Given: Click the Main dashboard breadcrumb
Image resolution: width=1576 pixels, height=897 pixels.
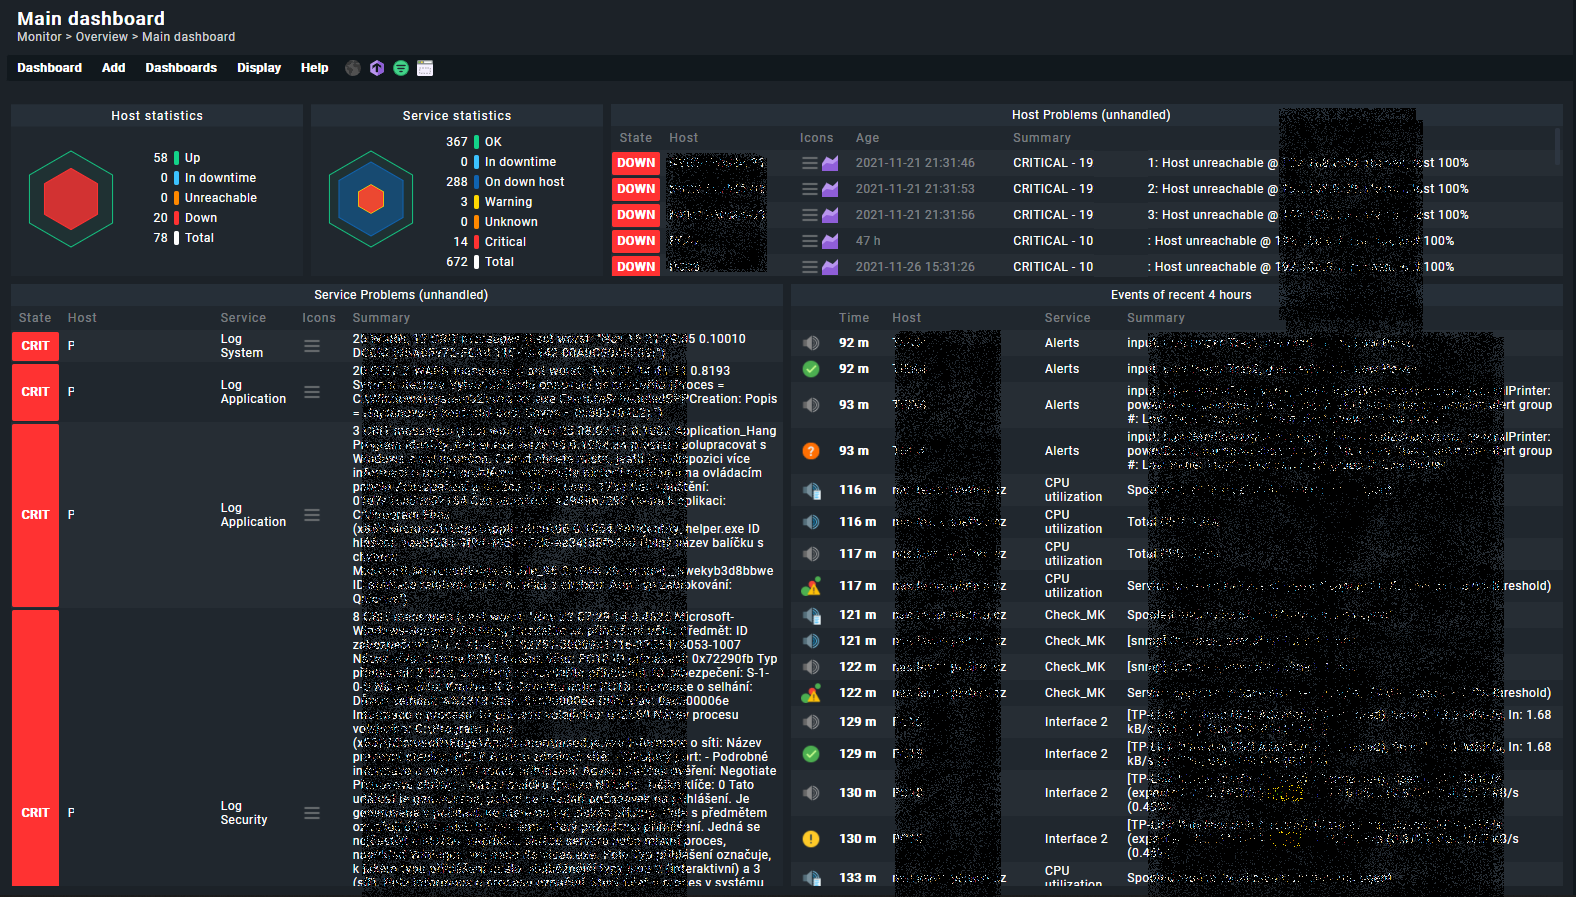Looking at the screenshot, I should coord(188,37).
